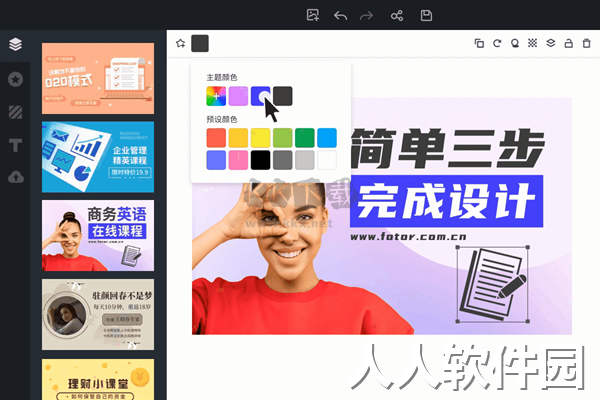Open the templates layers sidebar icon
The width and height of the screenshot is (600, 400).
tap(15, 44)
